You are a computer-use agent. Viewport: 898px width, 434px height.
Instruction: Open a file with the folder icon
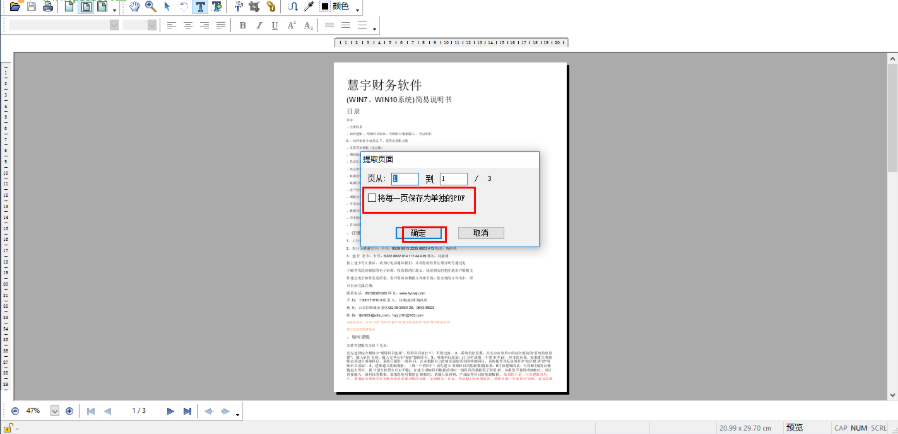(17, 7)
